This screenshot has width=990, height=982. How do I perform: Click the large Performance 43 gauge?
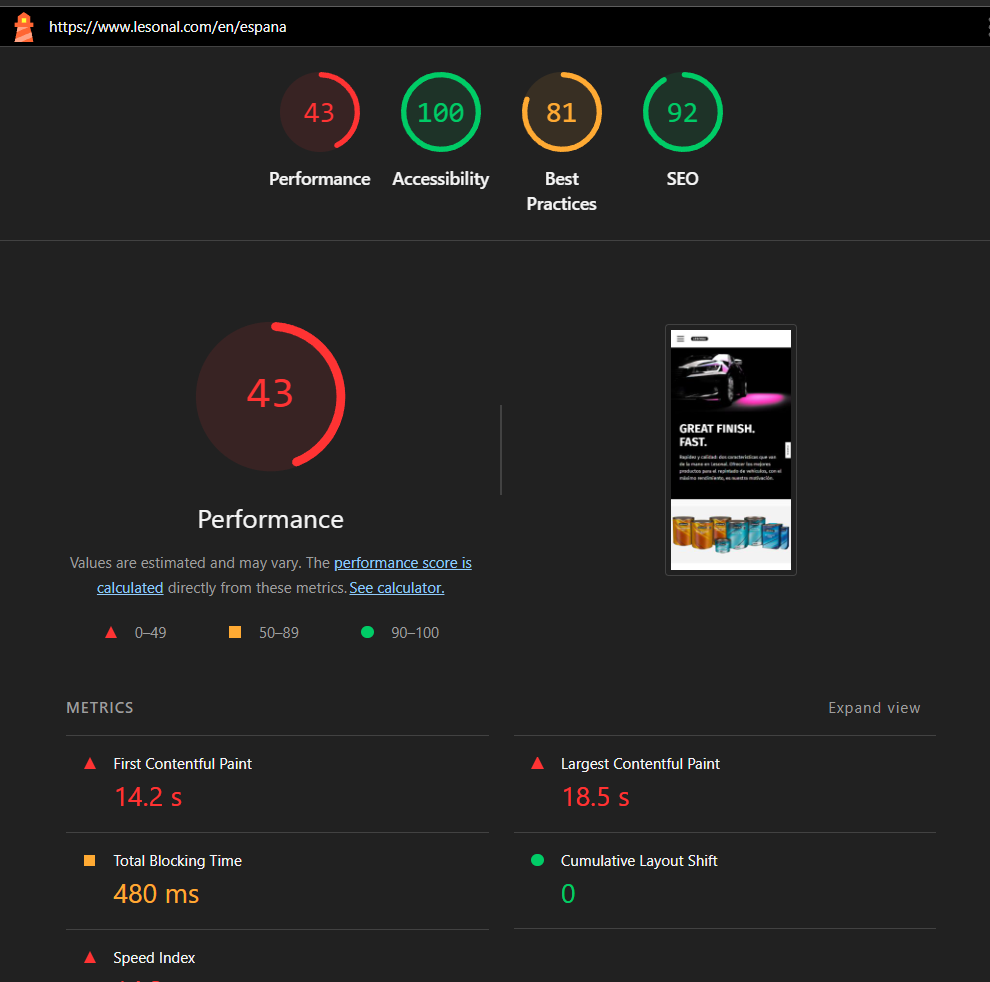[270, 395]
